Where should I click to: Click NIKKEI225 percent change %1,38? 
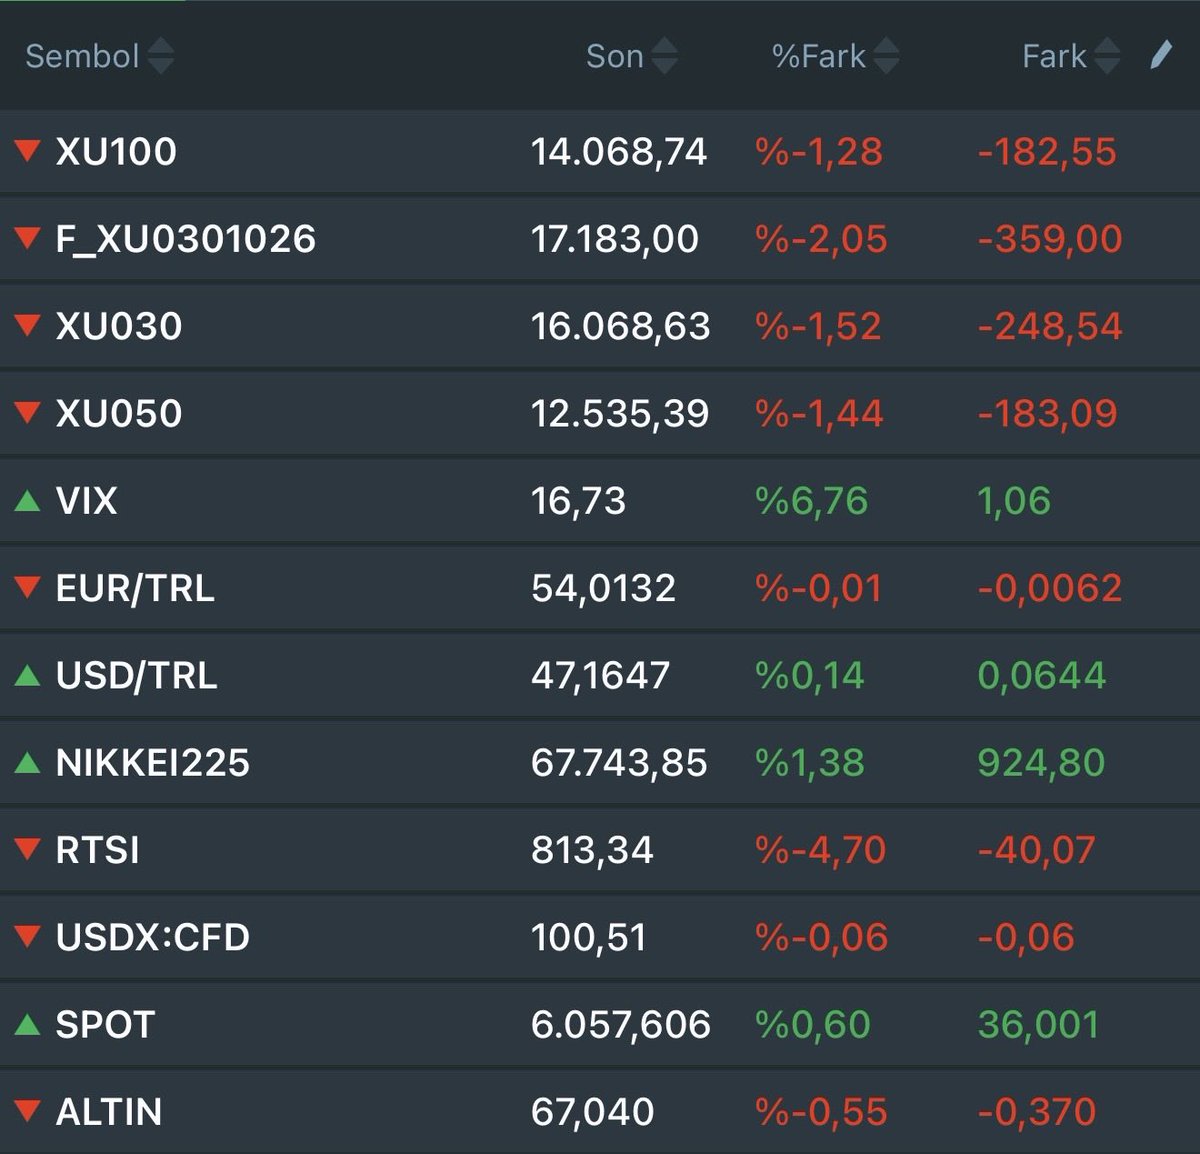pos(810,762)
